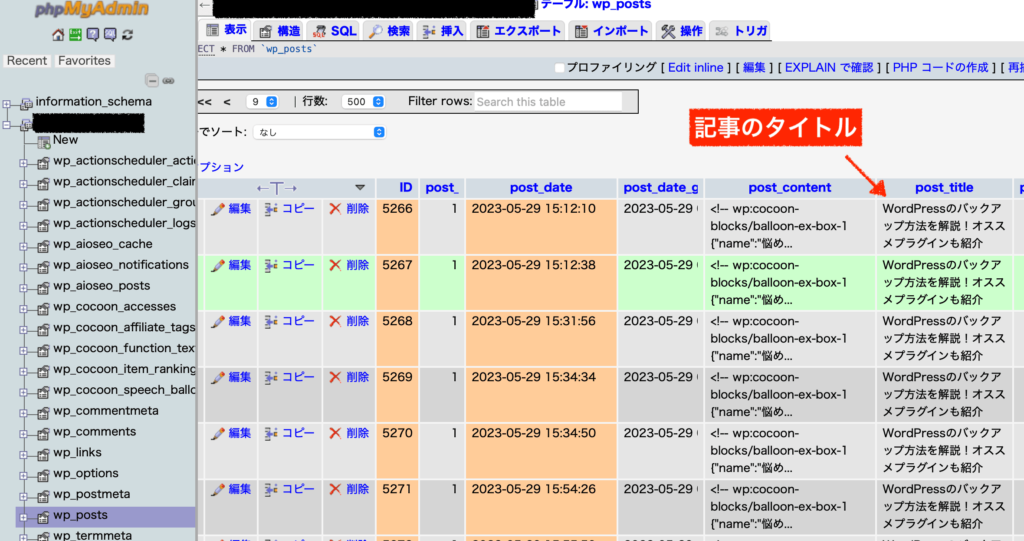Click the PHP コードの作成 link
1024x541 pixels.
pyautogui.click(x=940, y=68)
